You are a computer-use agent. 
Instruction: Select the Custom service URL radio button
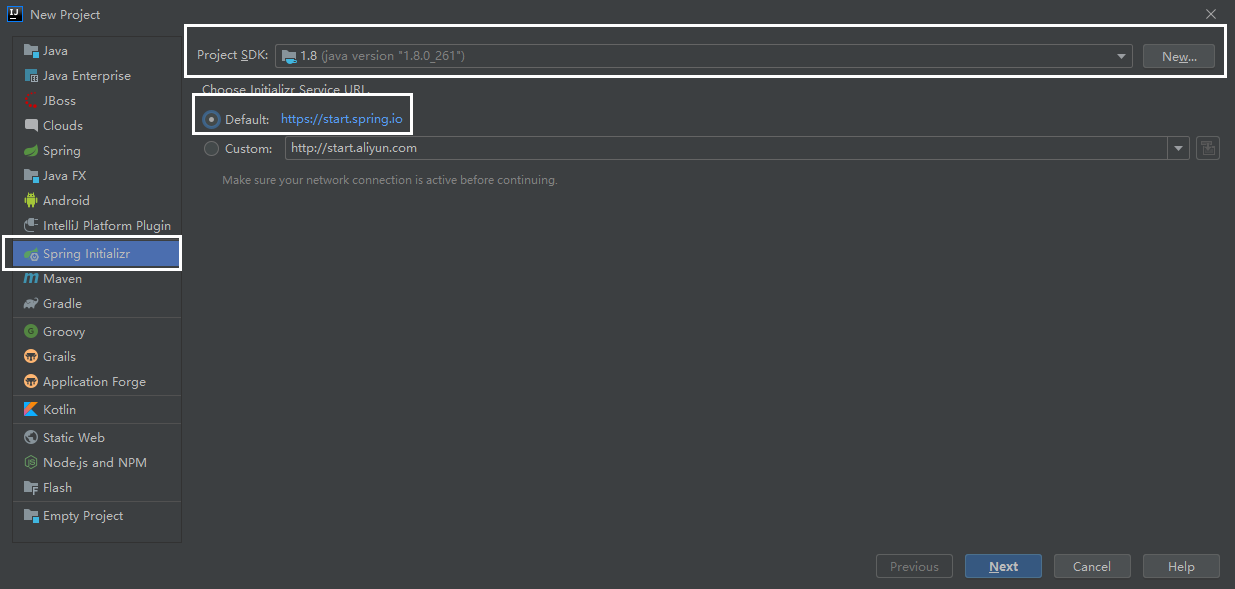point(211,148)
